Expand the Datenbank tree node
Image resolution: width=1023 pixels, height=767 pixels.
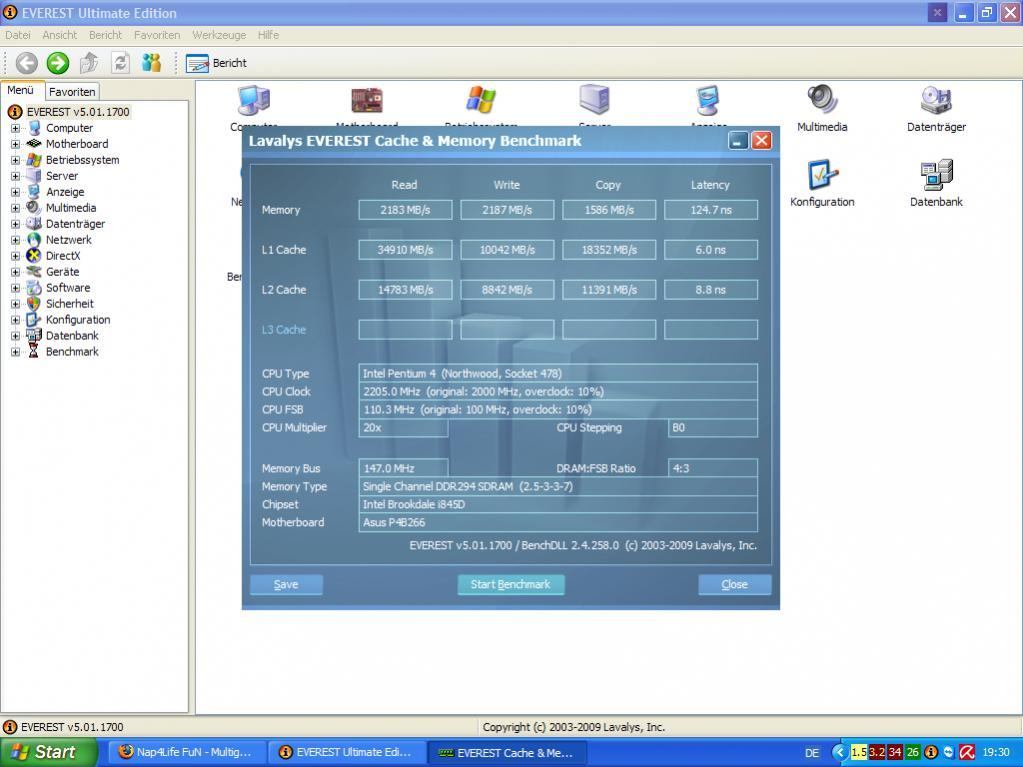point(15,335)
